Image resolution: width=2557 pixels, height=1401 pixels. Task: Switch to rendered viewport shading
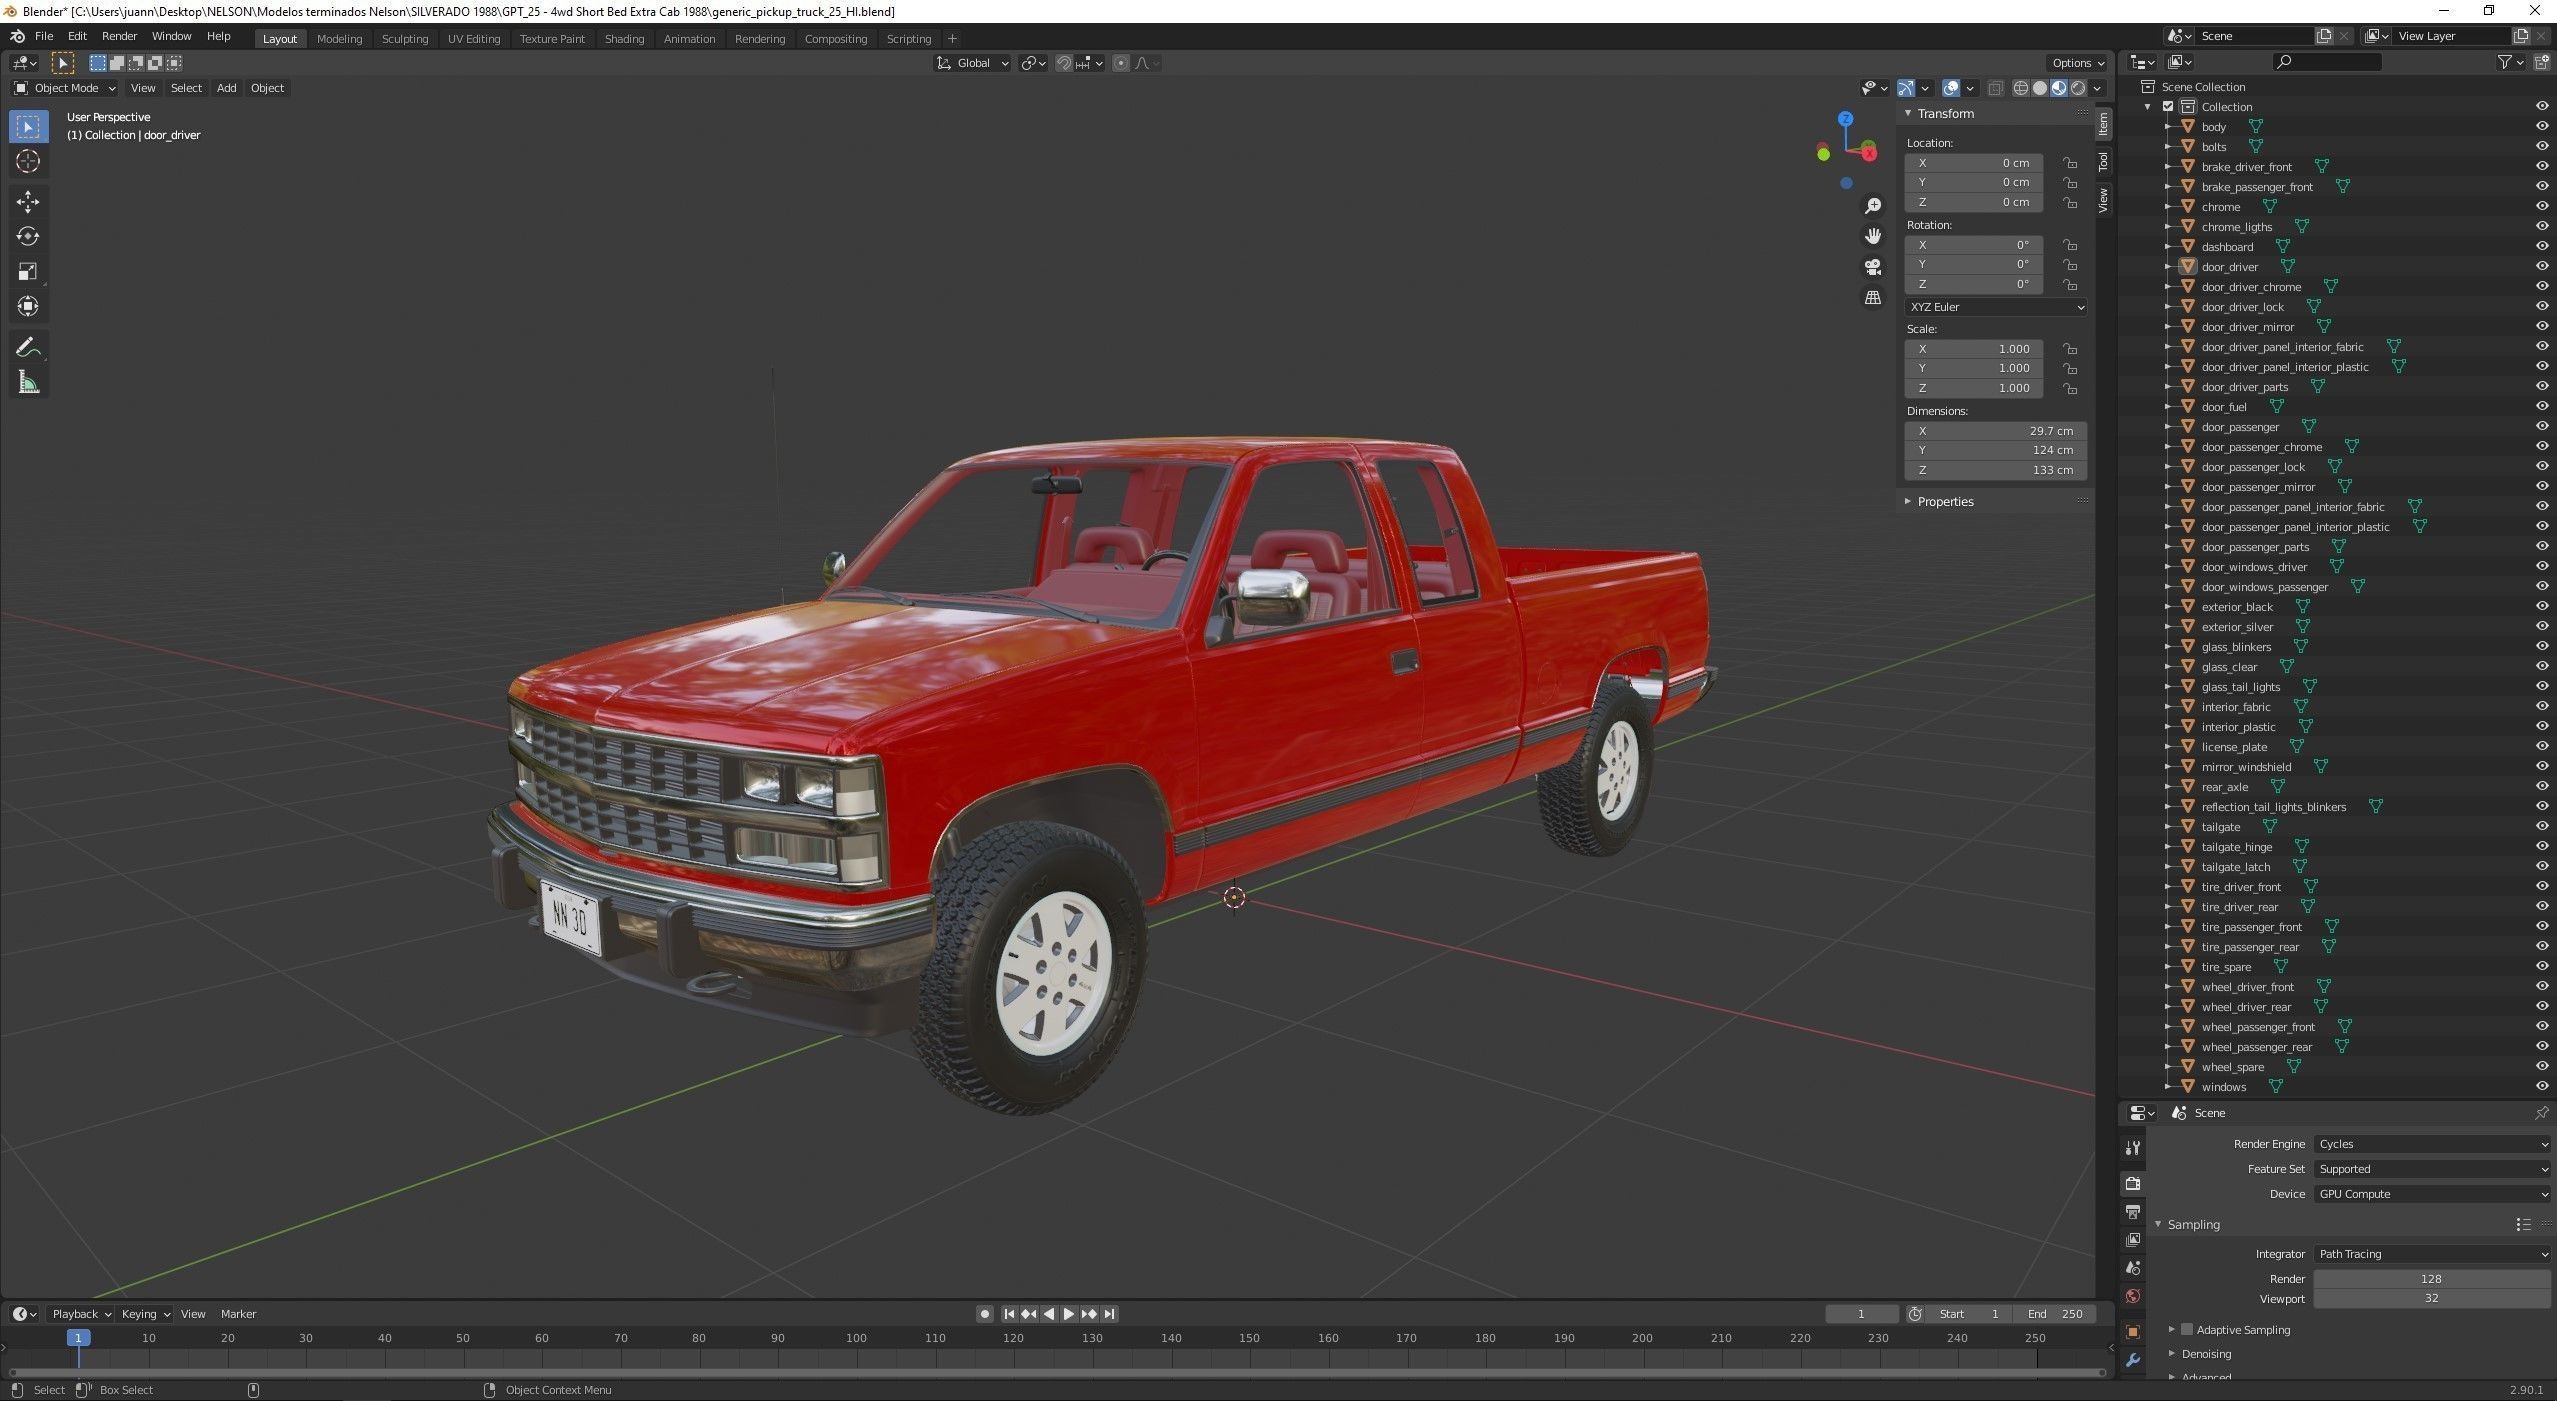[2078, 88]
